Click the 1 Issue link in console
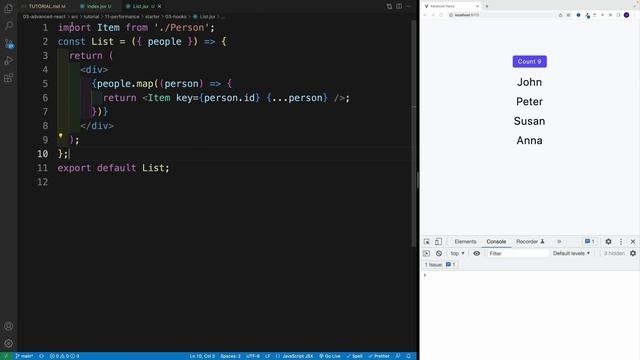The height and width of the screenshot is (360, 640). pyautogui.click(x=440, y=264)
